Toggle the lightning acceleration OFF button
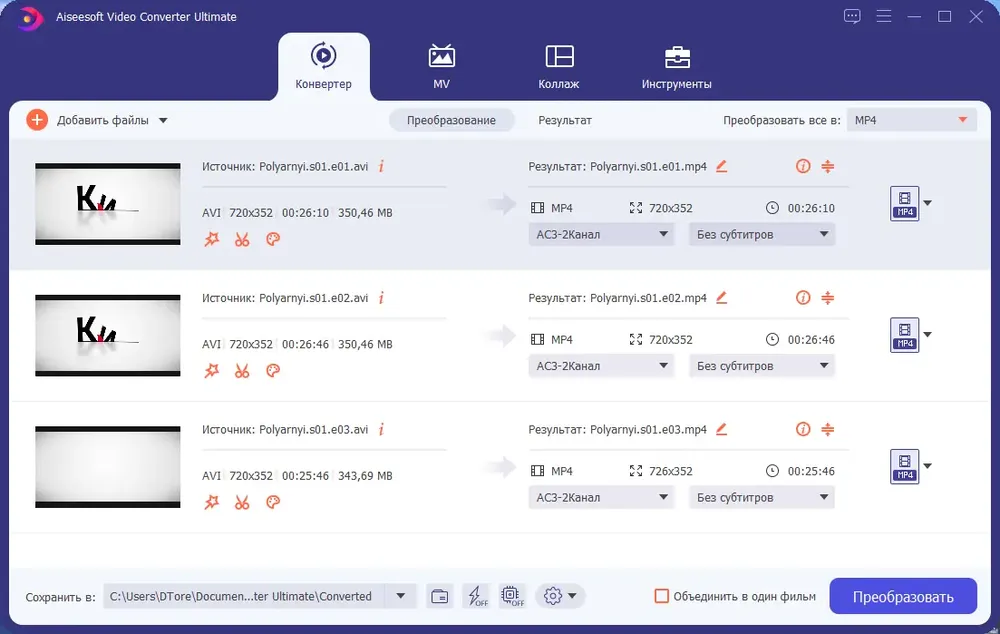1000x634 pixels. point(477,597)
